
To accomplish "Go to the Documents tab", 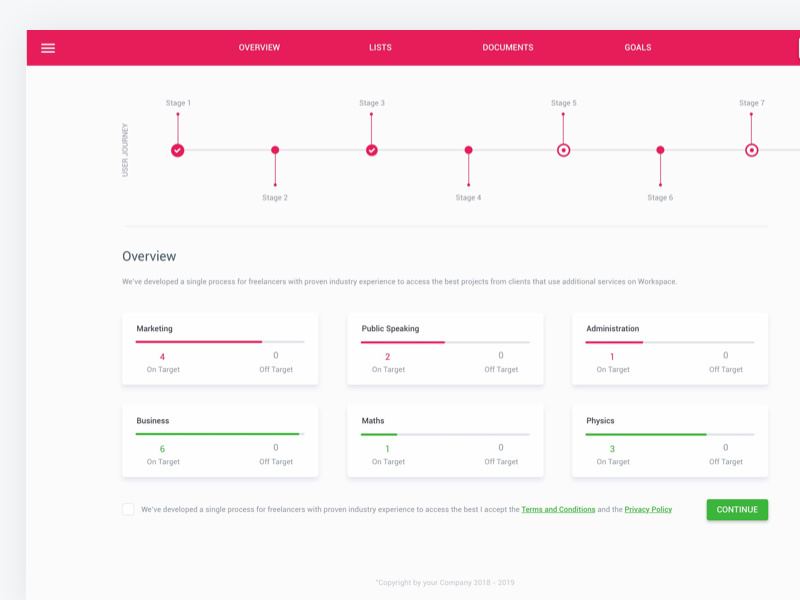I will tap(508, 47).
